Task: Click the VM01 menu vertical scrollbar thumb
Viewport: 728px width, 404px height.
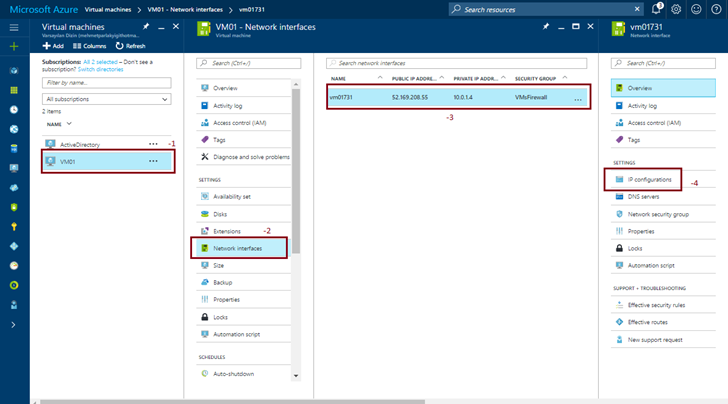Action: coord(296,171)
